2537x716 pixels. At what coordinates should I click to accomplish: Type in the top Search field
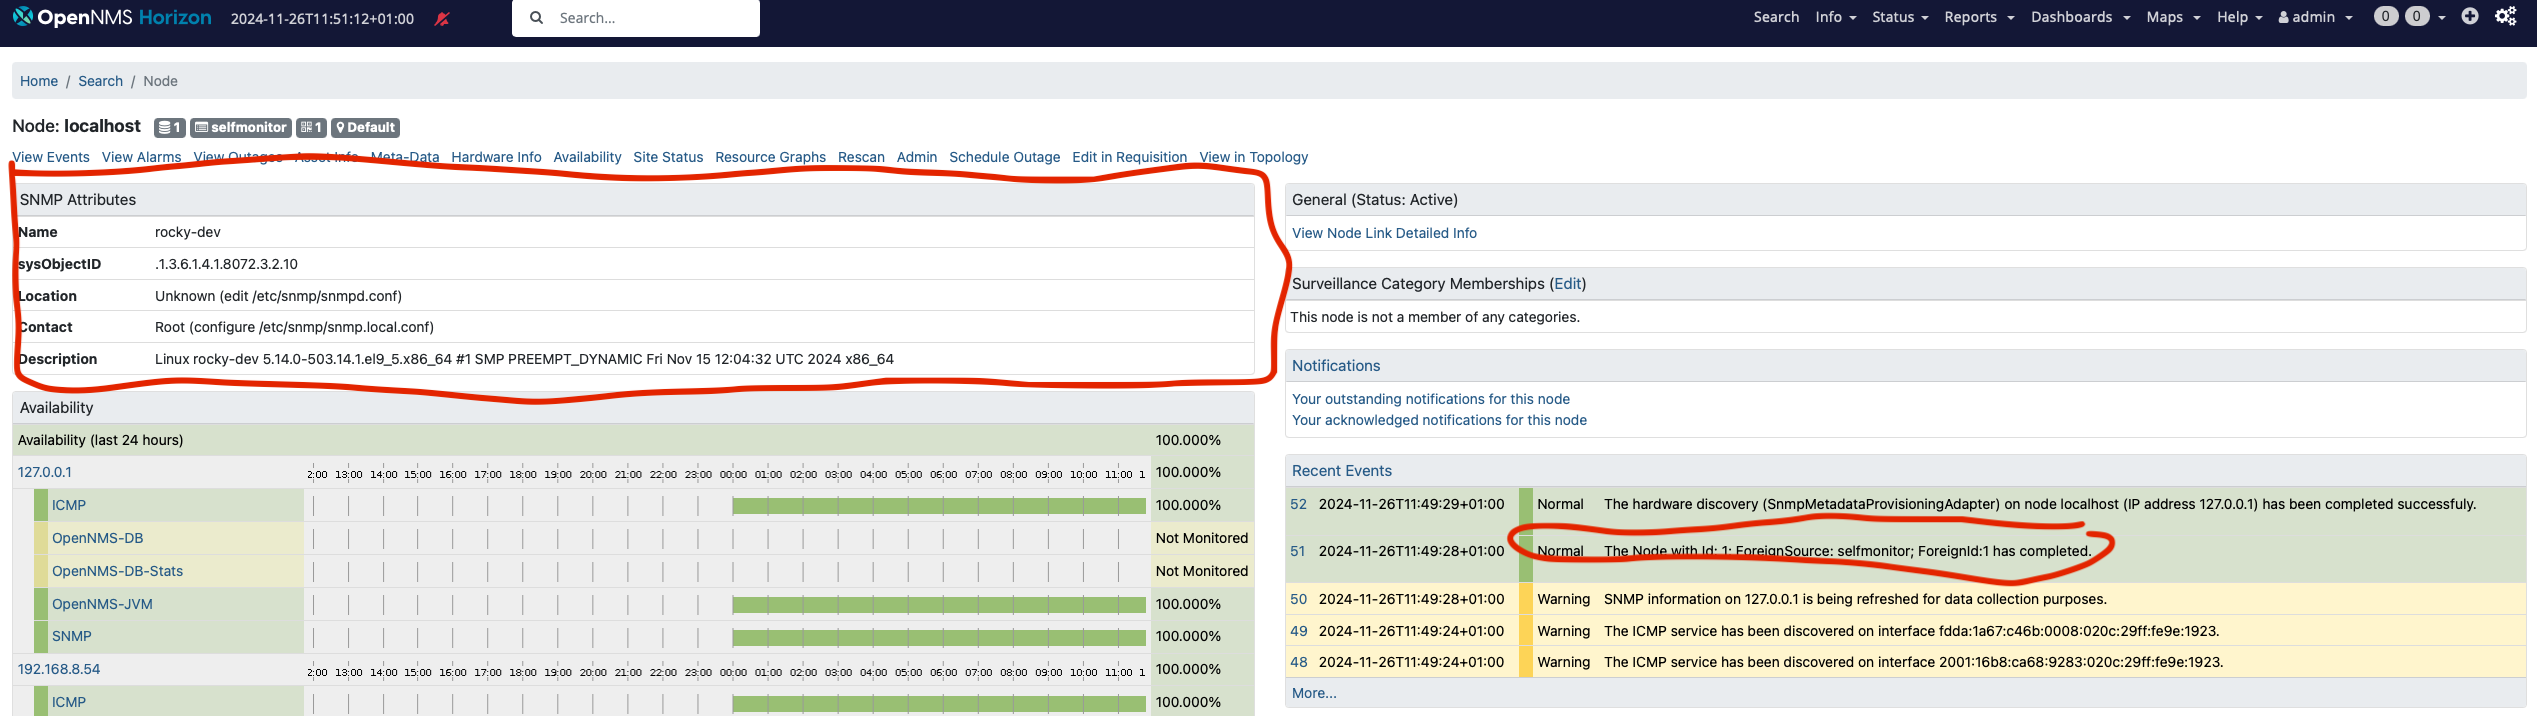[x=650, y=18]
